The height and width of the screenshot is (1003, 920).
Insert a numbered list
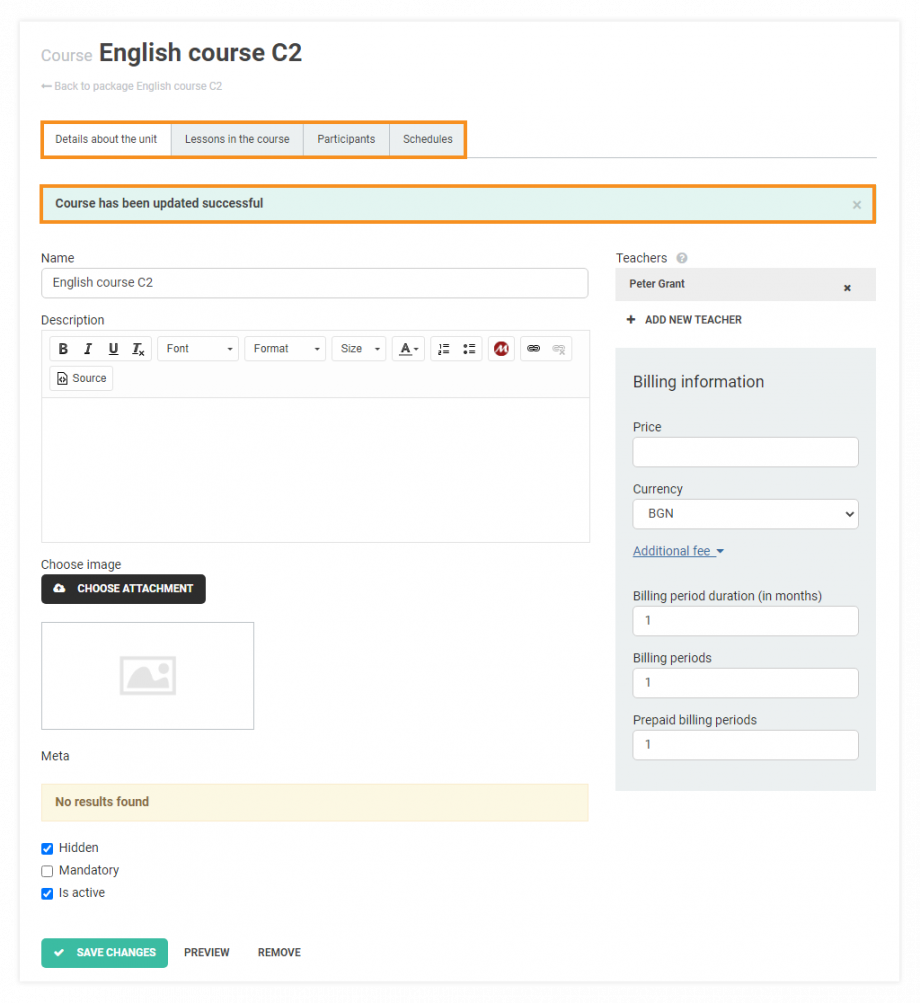444,349
